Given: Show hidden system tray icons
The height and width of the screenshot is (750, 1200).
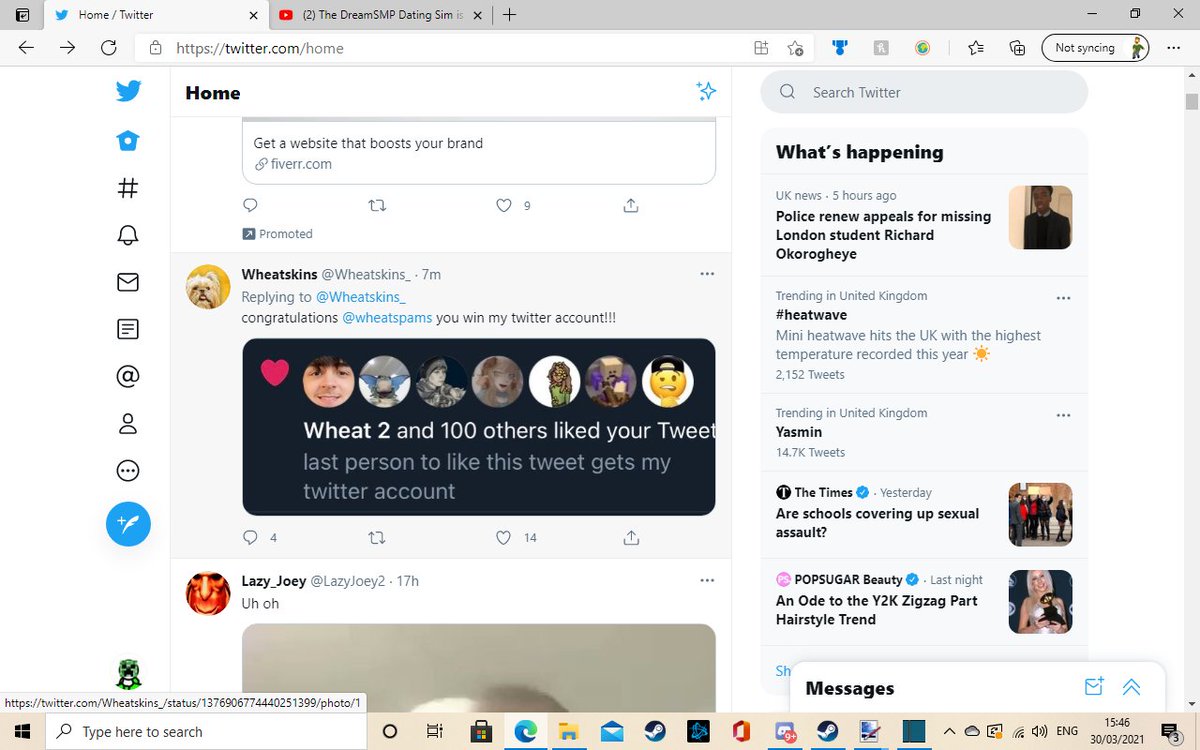Looking at the screenshot, I should point(947,731).
